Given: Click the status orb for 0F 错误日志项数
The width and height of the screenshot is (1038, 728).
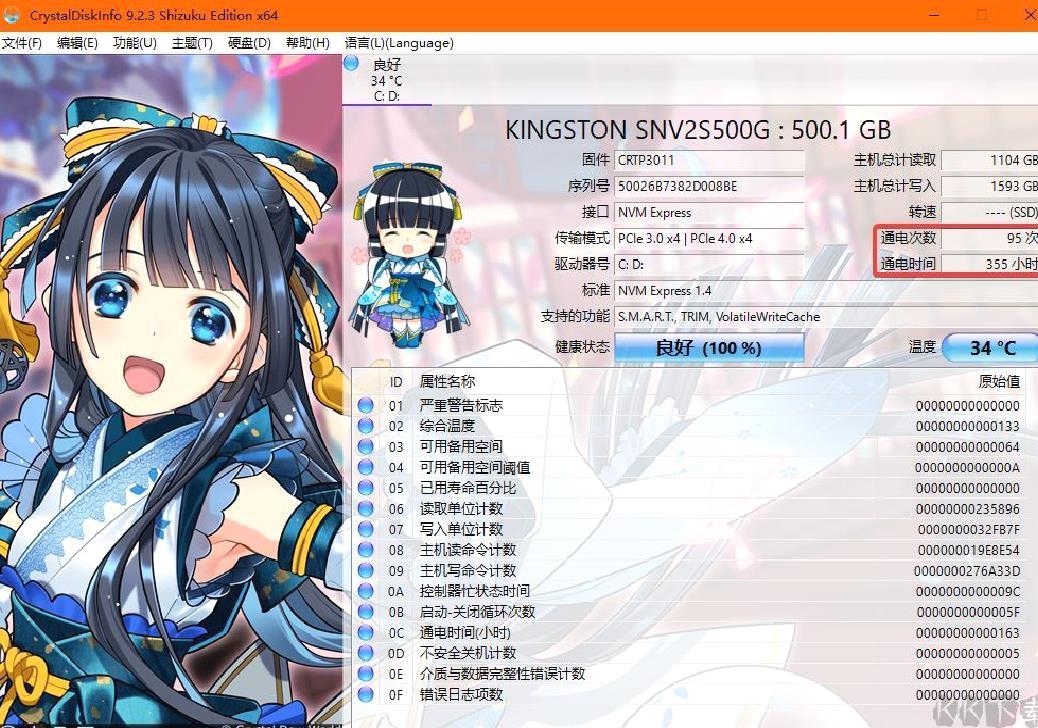Looking at the screenshot, I should (x=365, y=694).
